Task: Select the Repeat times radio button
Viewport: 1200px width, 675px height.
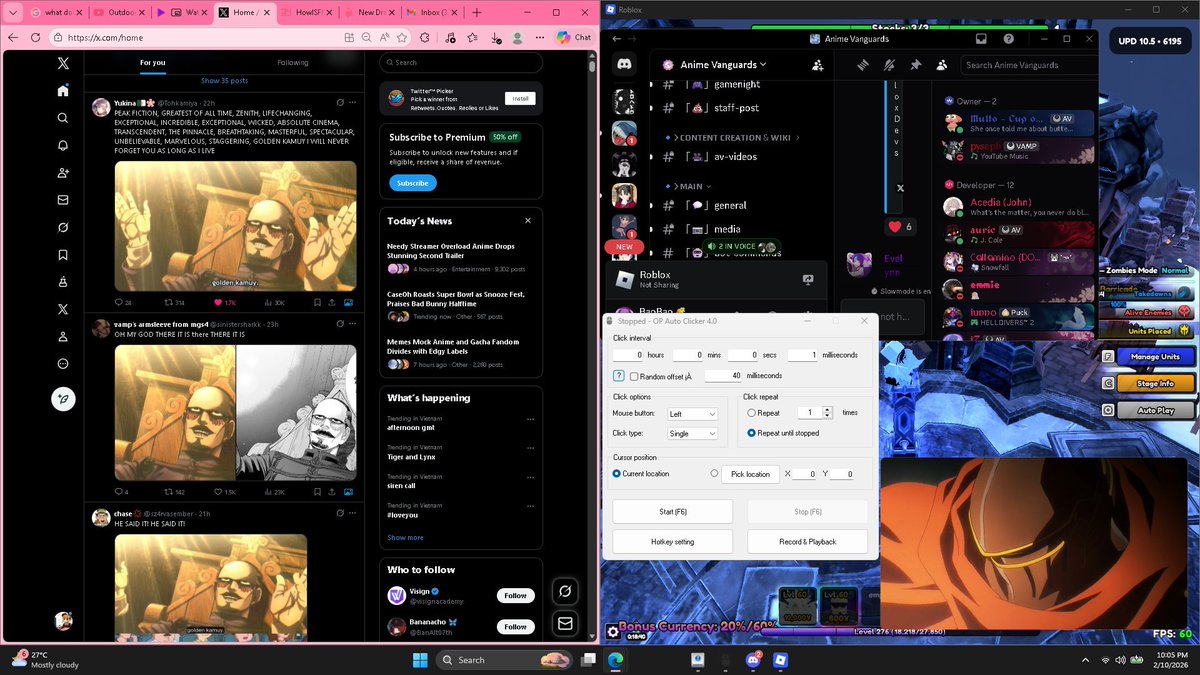Action: click(x=752, y=412)
